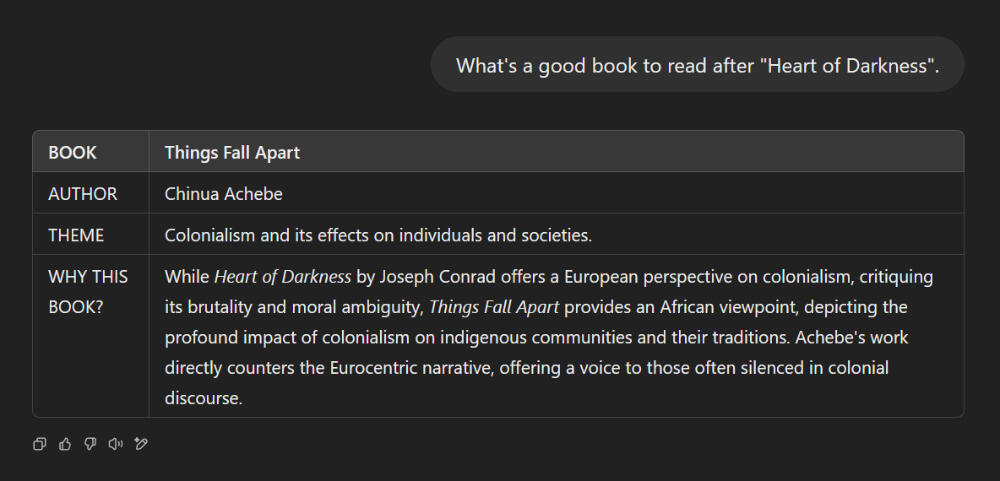Viewport: 1000px width, 481px height.
Task: Click italic Heart of Darkness in explanation
Action: coord(283,276)
